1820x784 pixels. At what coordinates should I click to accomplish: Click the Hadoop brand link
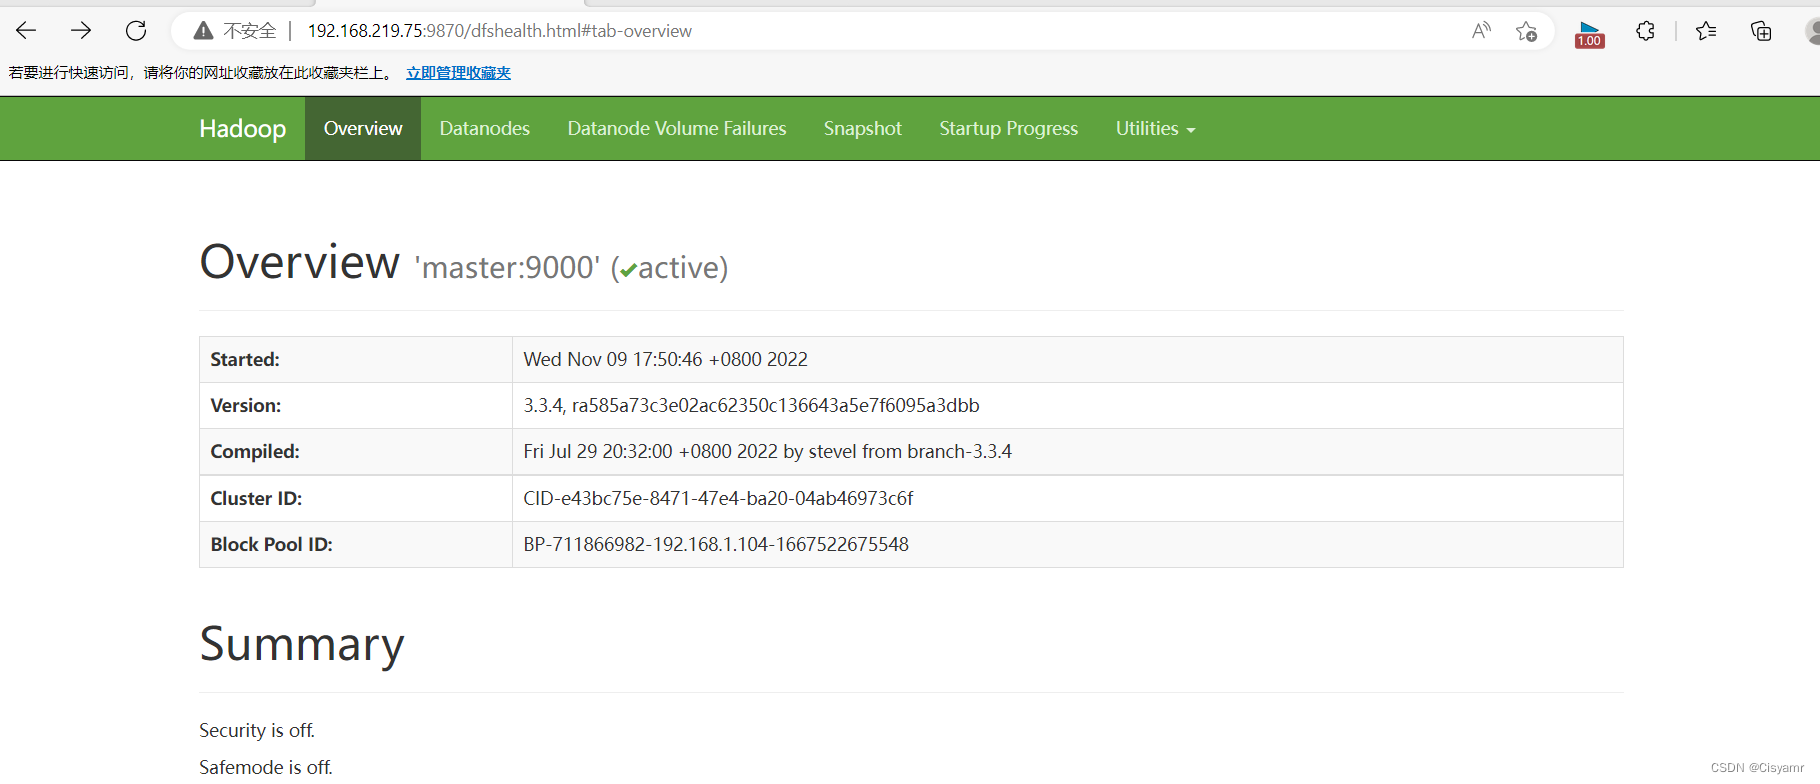coord(242,128)
